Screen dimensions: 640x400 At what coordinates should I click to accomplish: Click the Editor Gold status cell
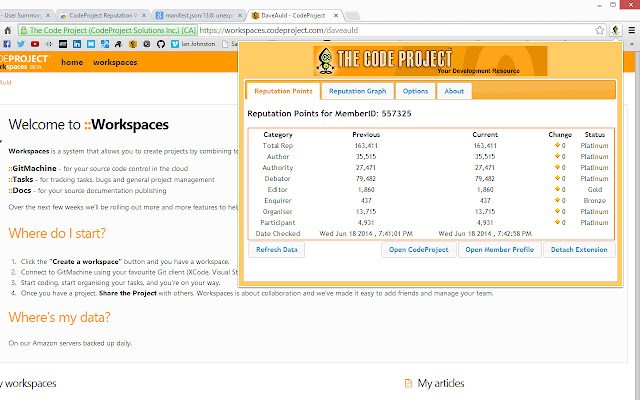(595, 190)
